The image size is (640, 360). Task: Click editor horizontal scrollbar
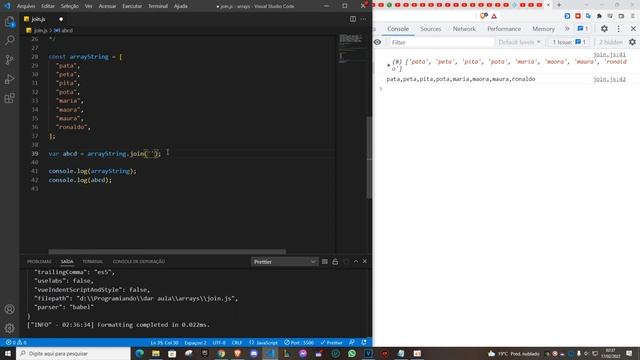tap(167, 251)
